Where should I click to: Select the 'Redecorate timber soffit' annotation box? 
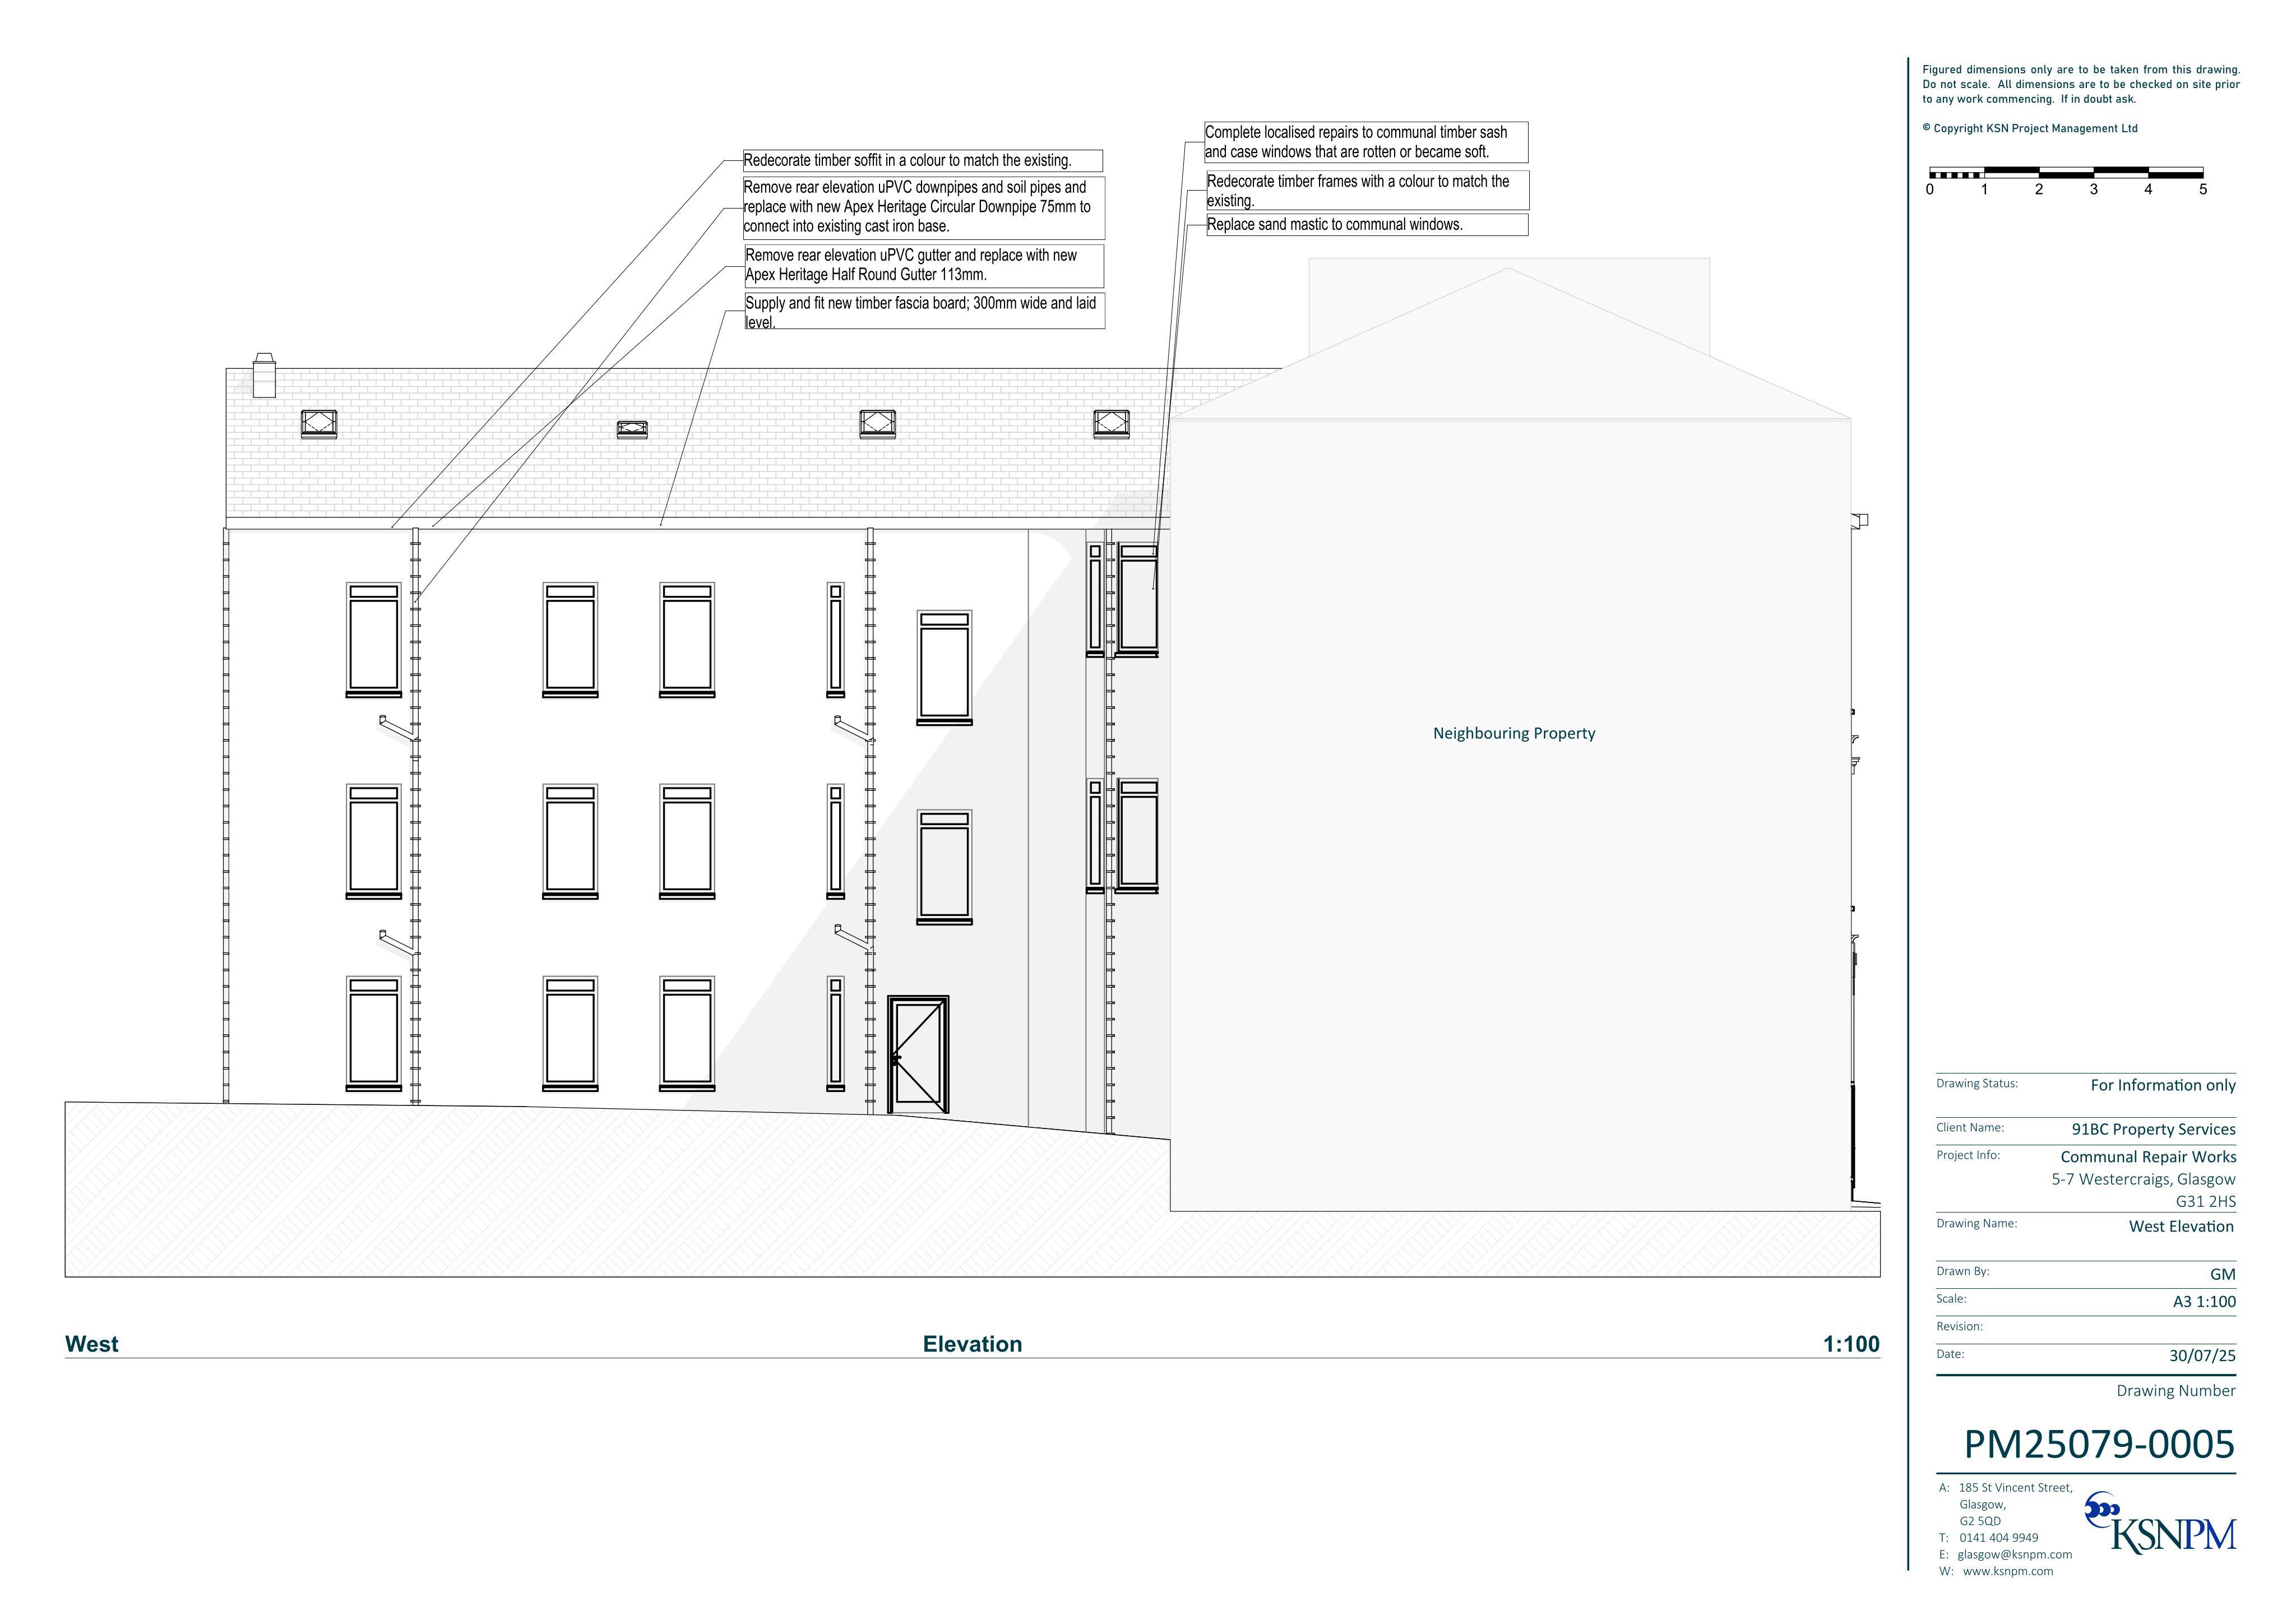pos(922,161)
